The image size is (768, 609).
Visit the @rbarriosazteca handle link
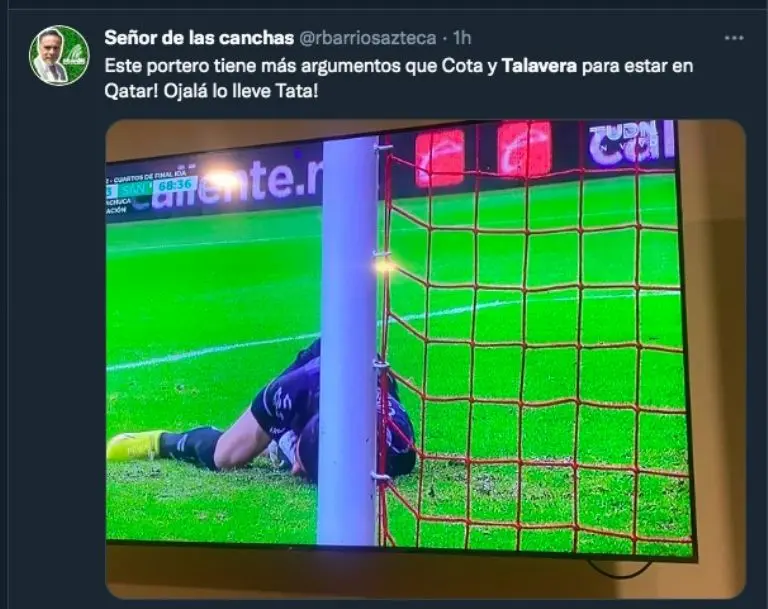(x=367, y=38)
